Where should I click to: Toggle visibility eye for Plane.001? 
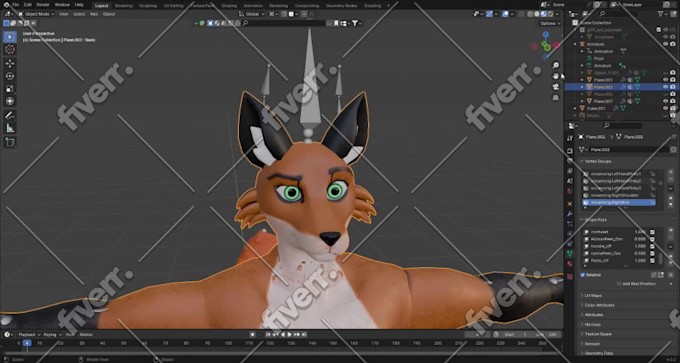pyautogui.click(x=665, y=79)
